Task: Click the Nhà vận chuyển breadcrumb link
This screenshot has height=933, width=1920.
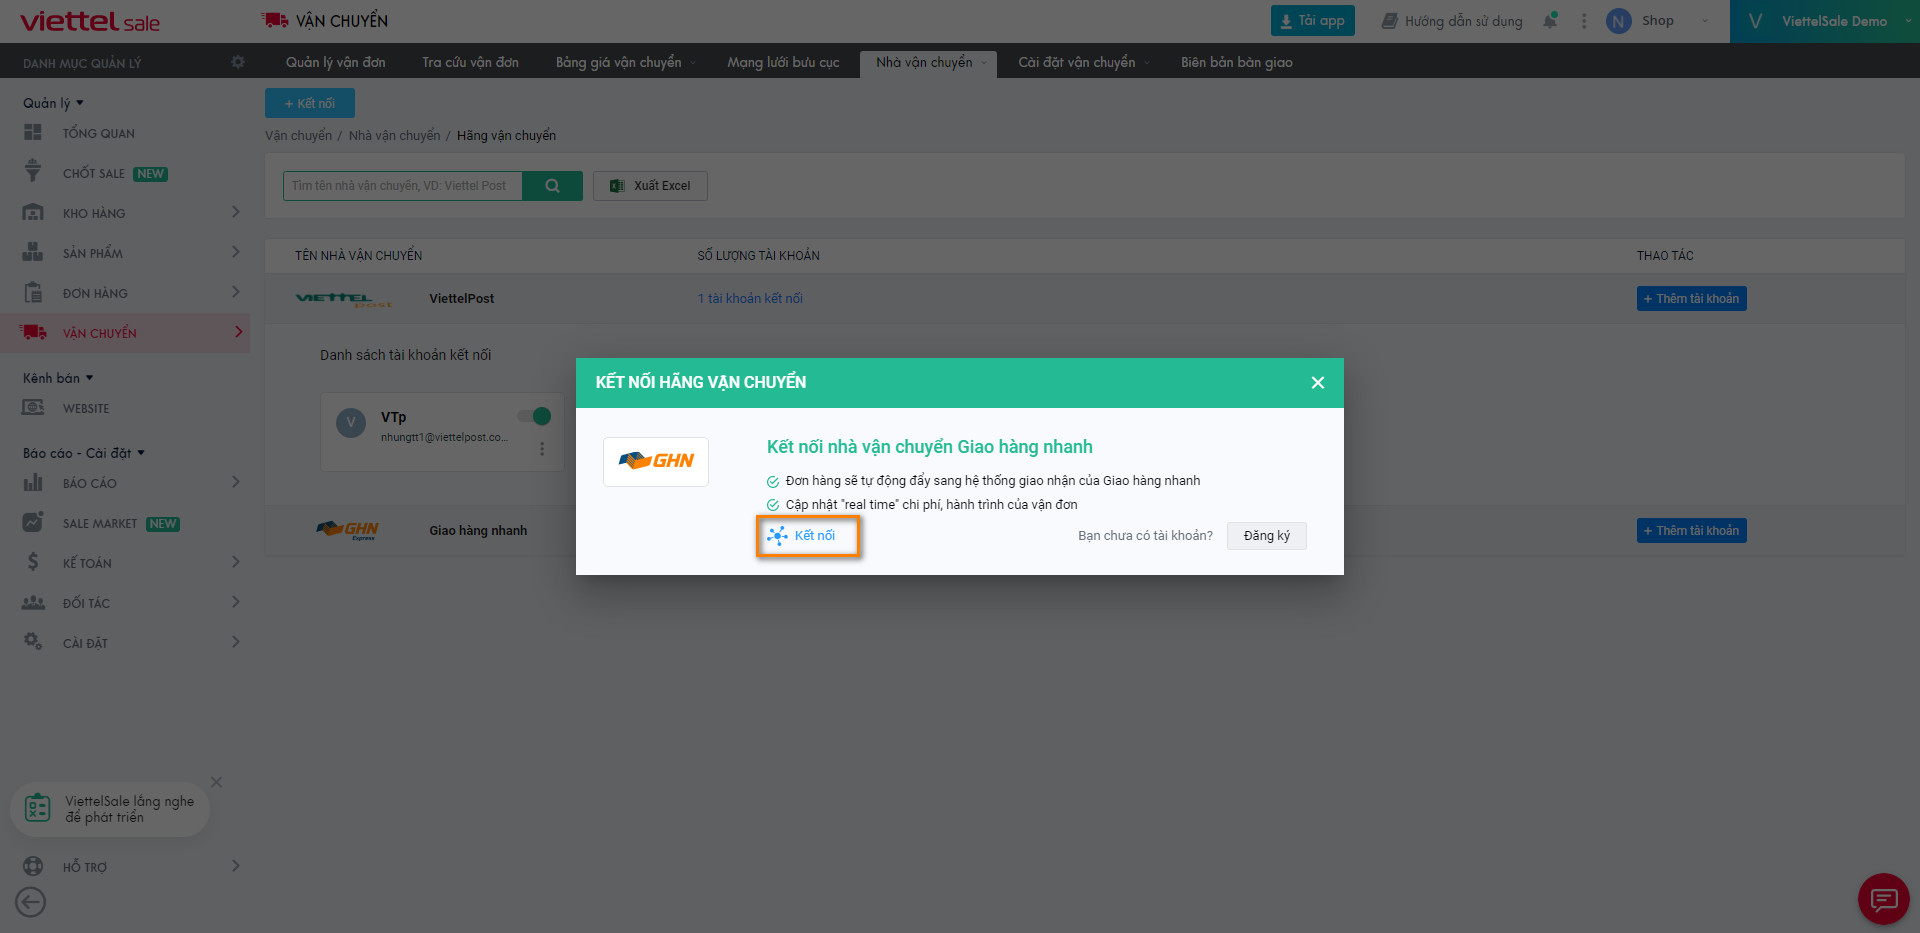Action: (394, 135)
